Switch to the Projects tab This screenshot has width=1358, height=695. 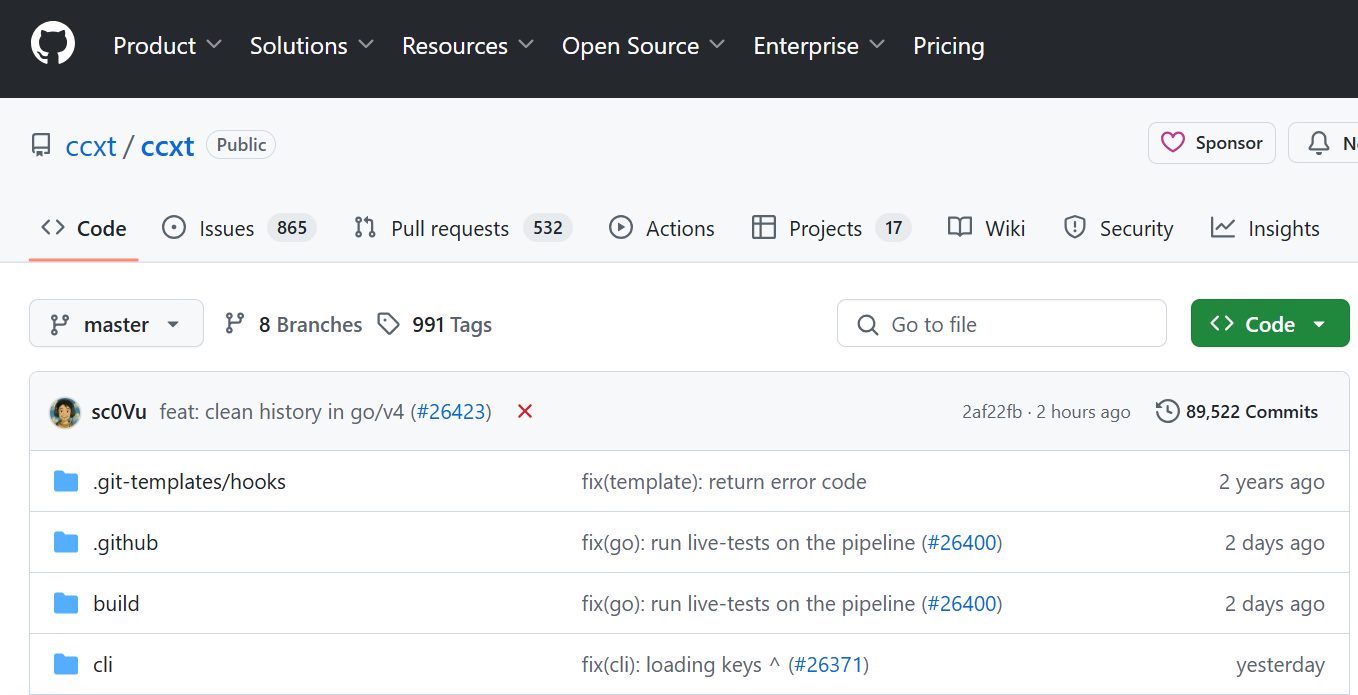(x=831, y=228)
